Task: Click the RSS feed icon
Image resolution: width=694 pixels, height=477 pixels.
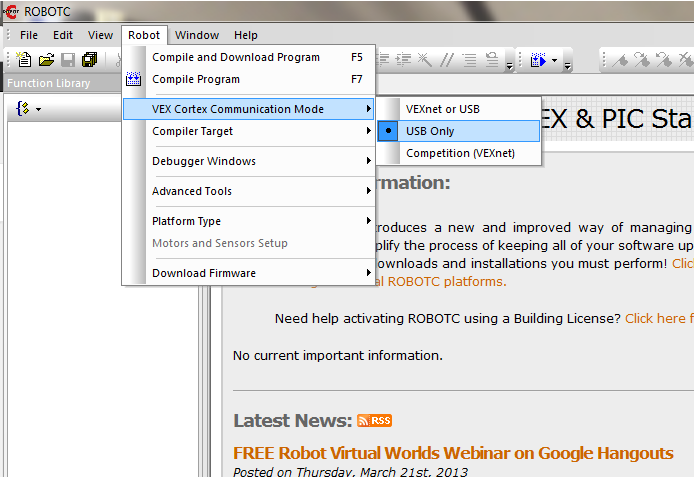Action: pyautogui.click(x=374, y=420)
